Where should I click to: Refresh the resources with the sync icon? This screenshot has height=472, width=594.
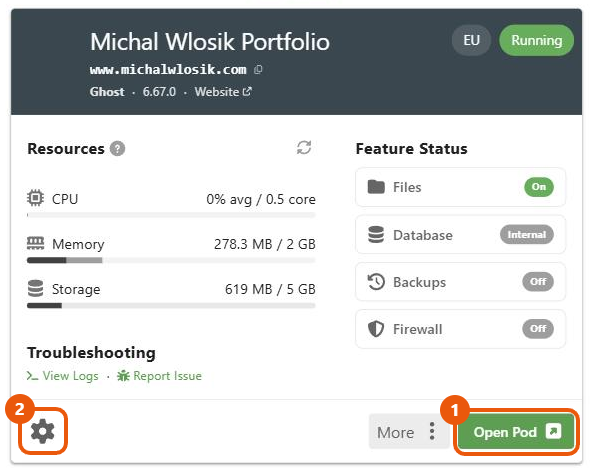(x=304, y=148)
